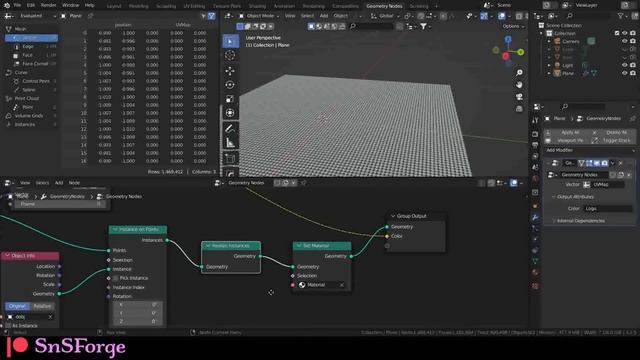The height and width of the screenshot is (360, 640).
Task: Select the Scale tool in viewport toolbar
Action: (x=230, y=99)
